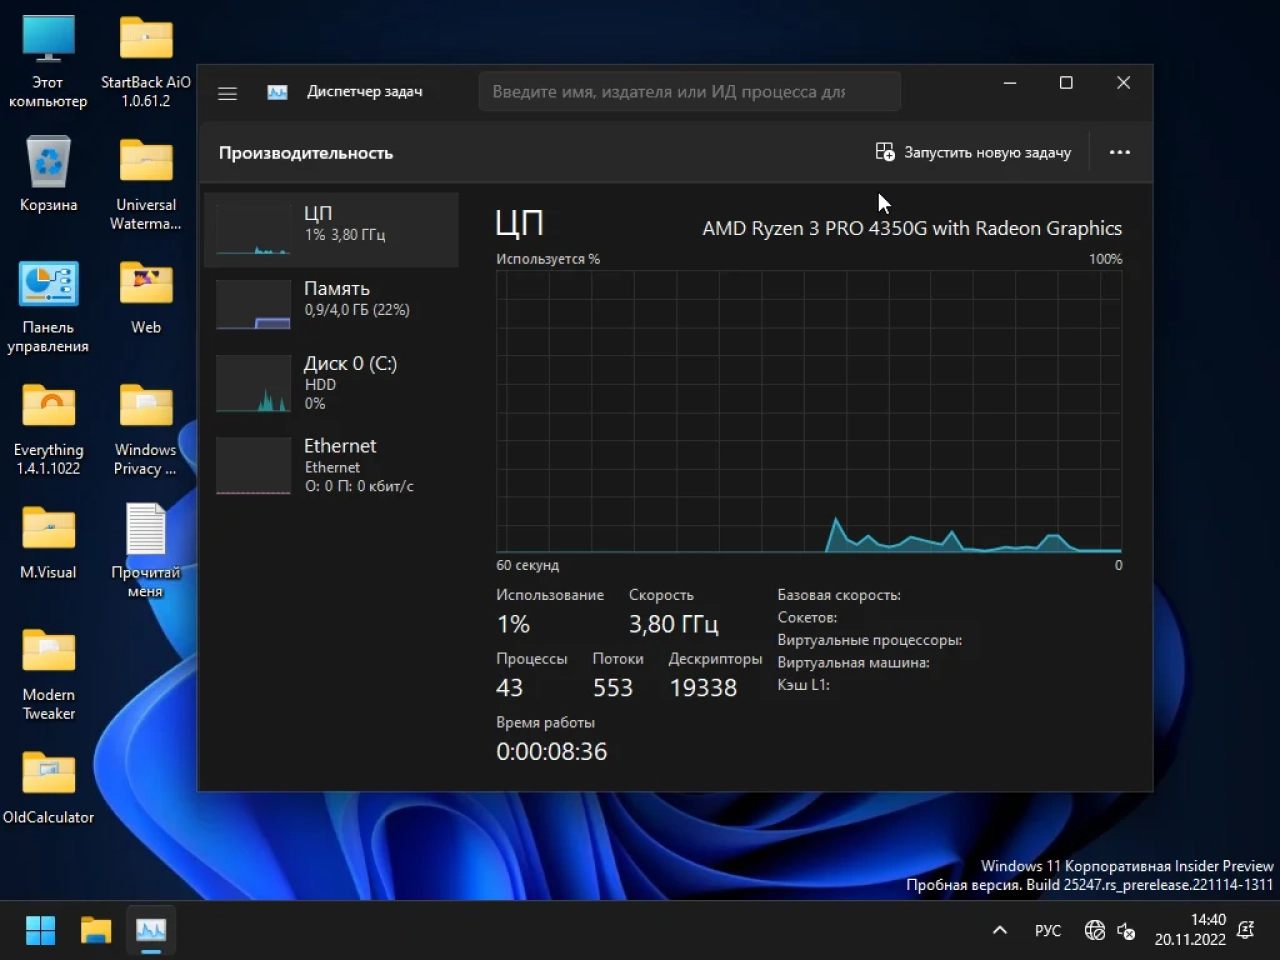Image resolution: width=1280 pixels, height=960 pixels.
Task: Click the processes count 43
Action: point(509,688)
